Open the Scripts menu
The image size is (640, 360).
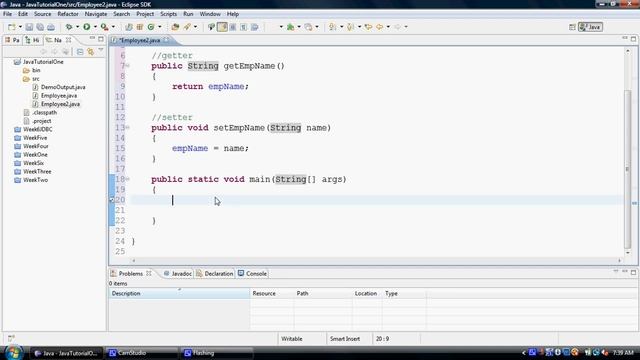click(168, 14)
